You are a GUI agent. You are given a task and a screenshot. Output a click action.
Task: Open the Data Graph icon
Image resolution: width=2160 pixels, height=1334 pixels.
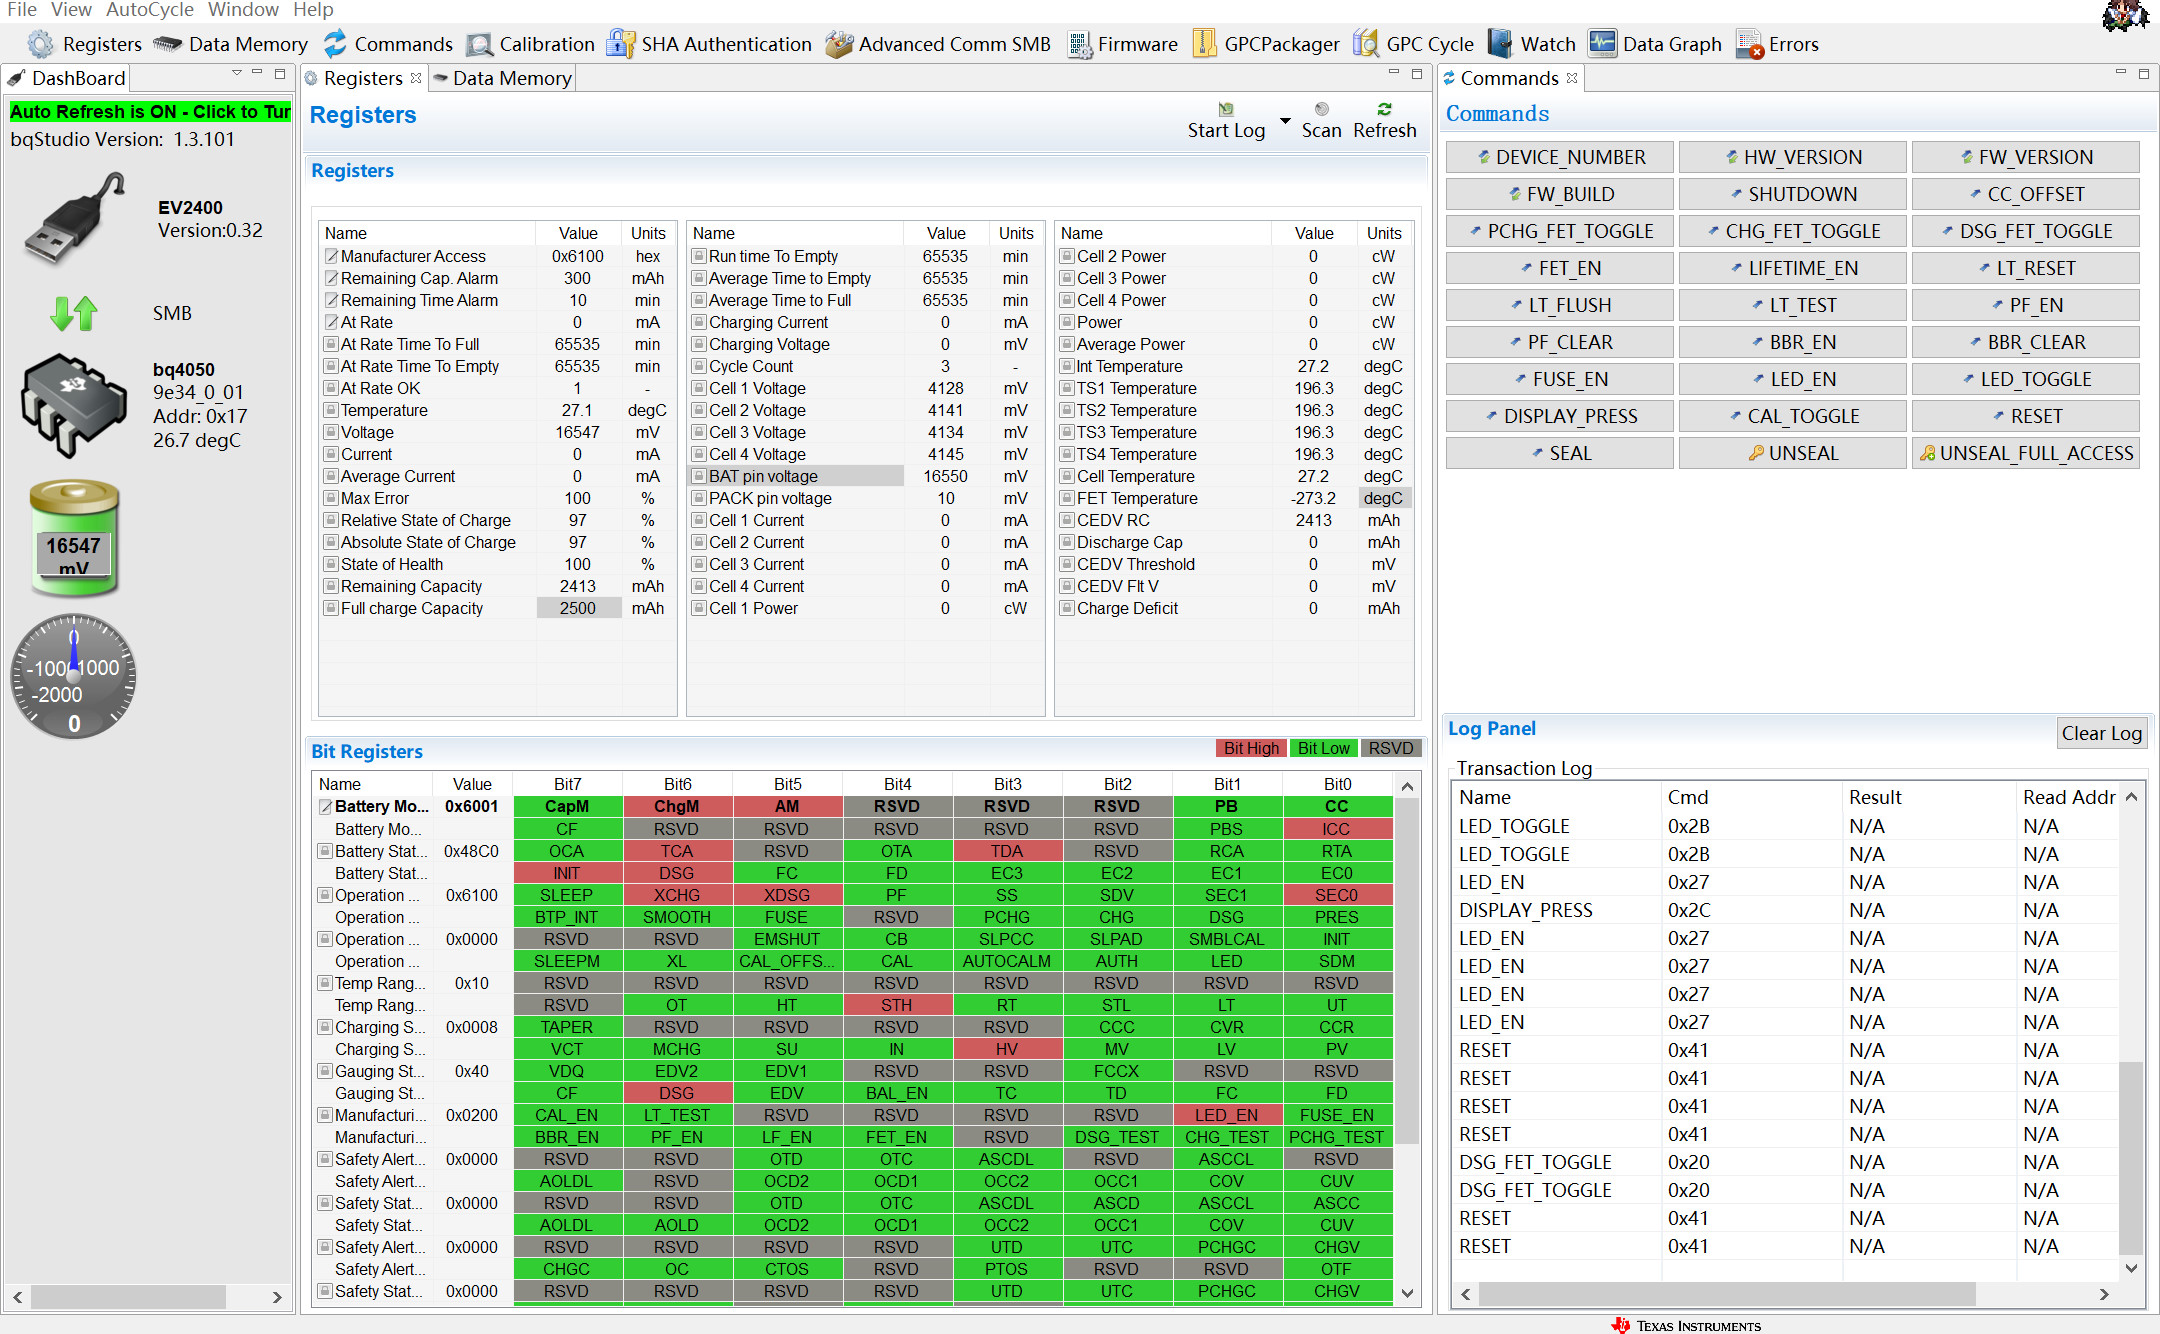[x=1603, y=44]
